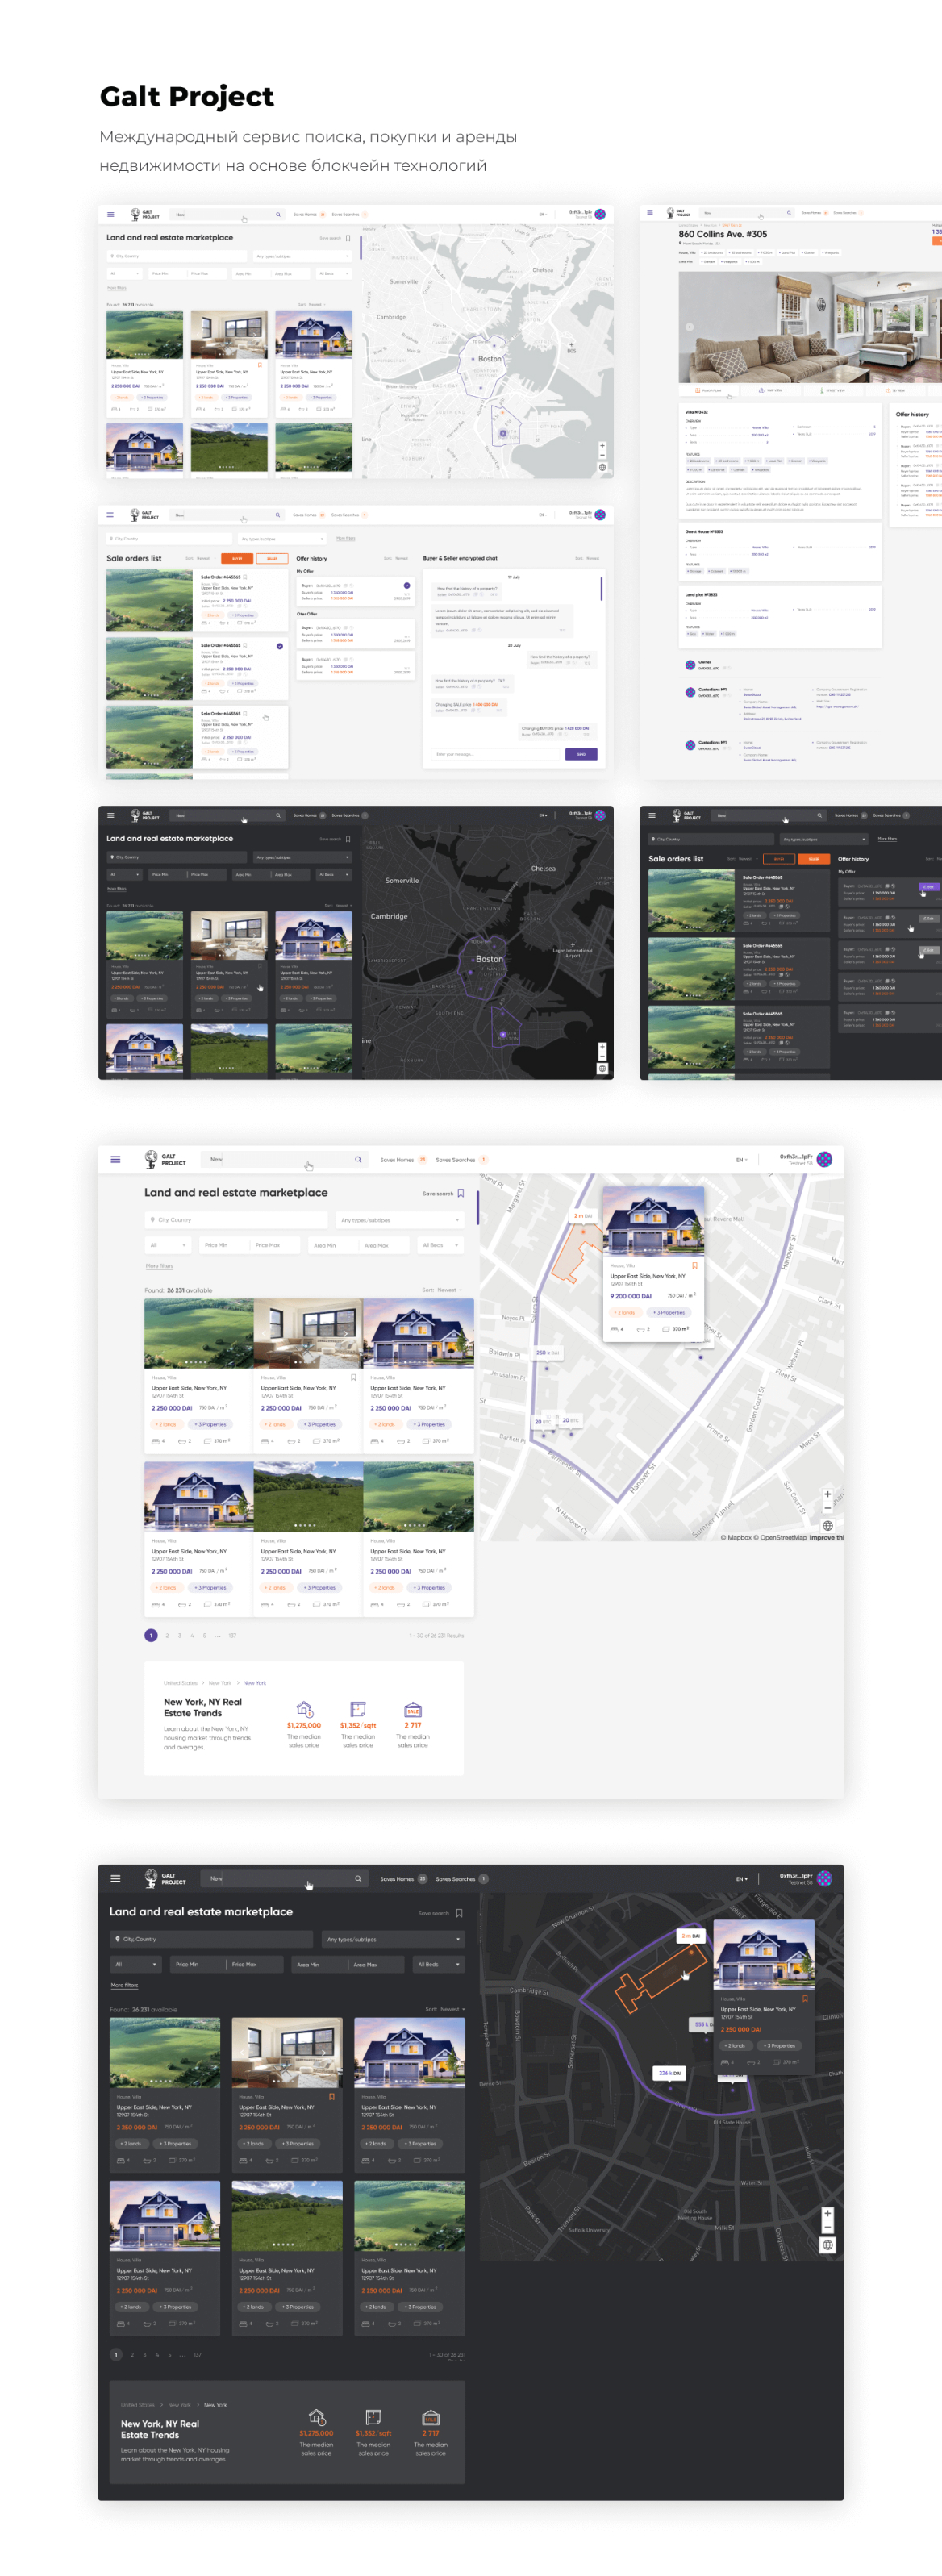Toggle Save search bookmark in large dark mockup
This screenshot has height=2576, width=942.
click(459, 1913)
